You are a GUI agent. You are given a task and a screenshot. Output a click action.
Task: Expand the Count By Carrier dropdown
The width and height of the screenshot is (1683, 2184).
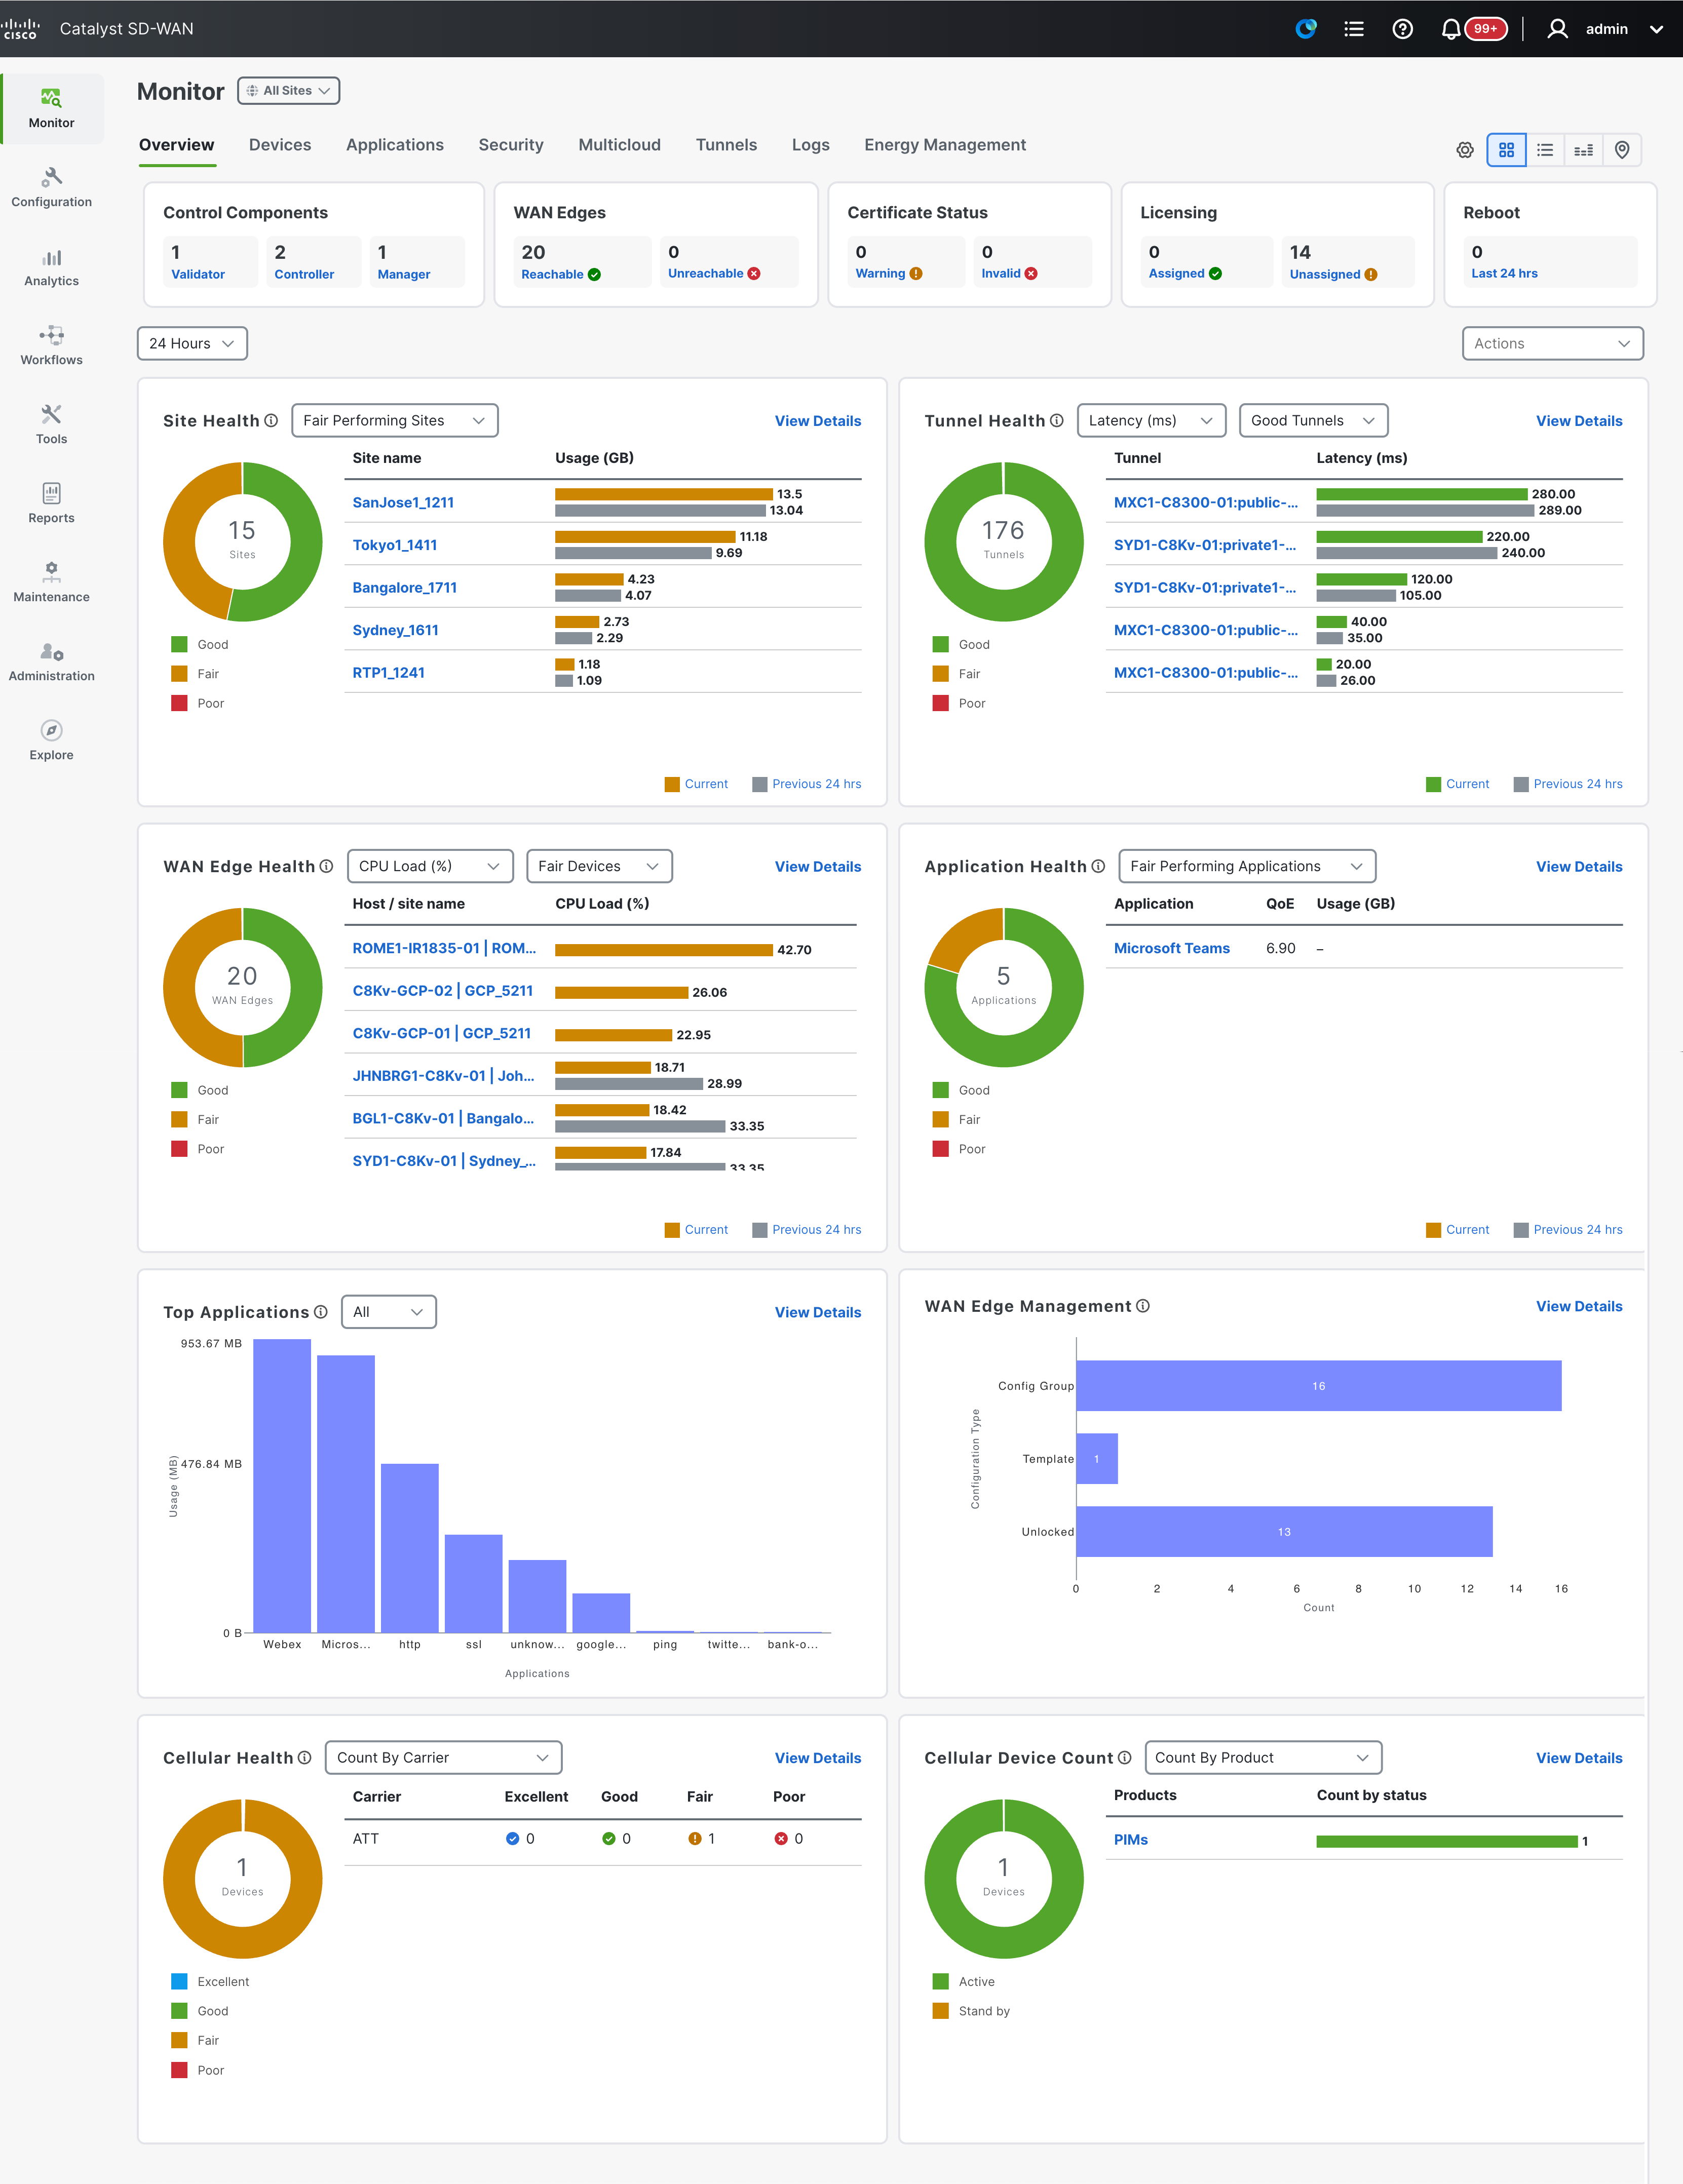443,1758
